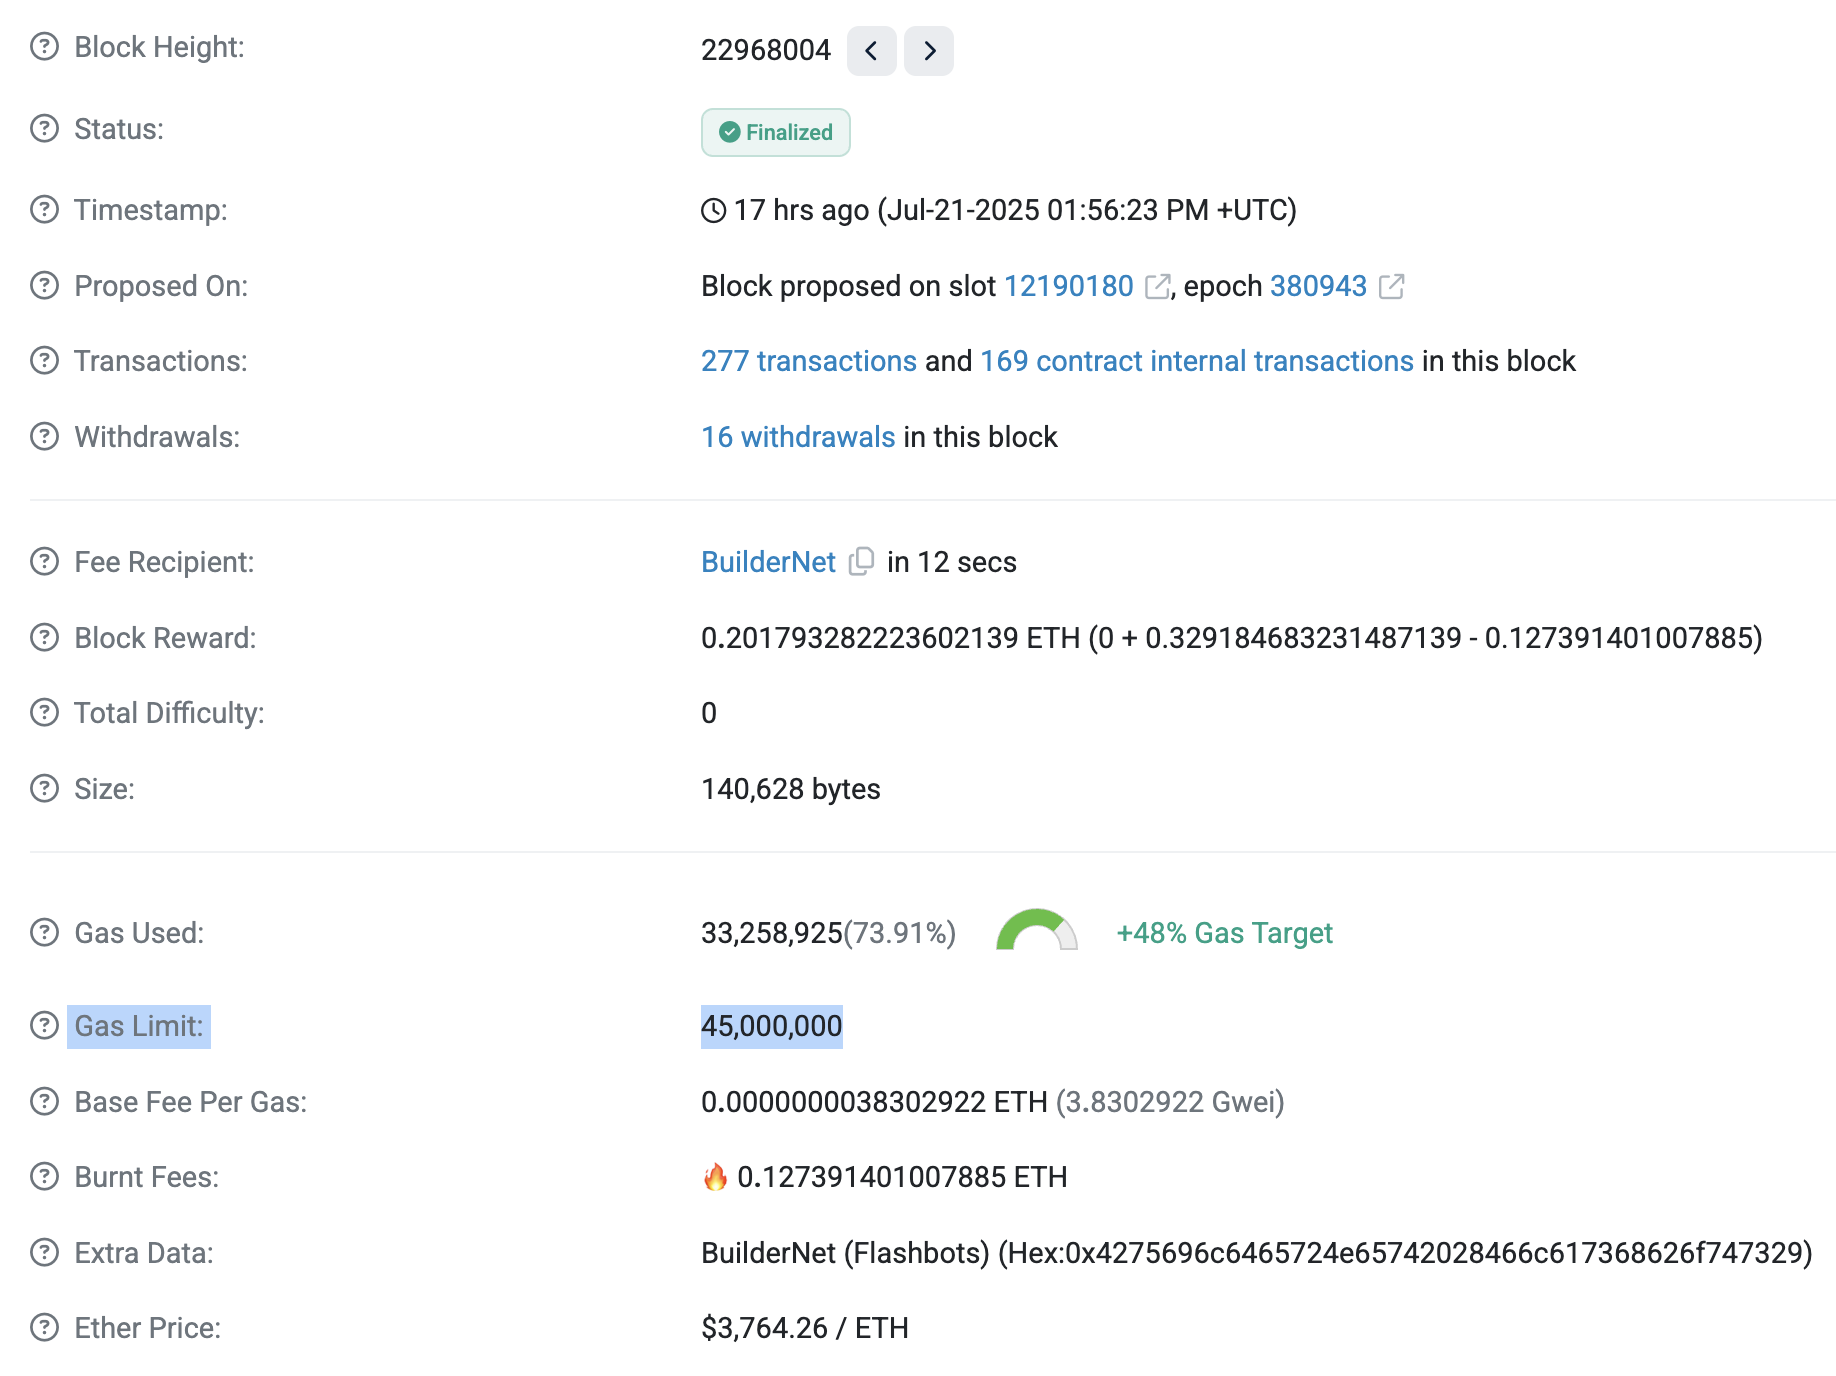
Task: Go to the next block with right chevron
Action: tap(929, 51)
